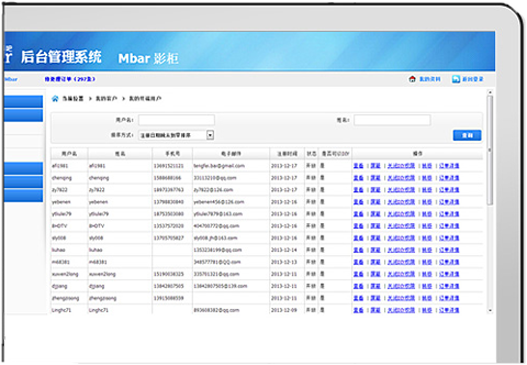Click afl1981 in the 用户名 column
527x365 pixels.
[60, 166]
